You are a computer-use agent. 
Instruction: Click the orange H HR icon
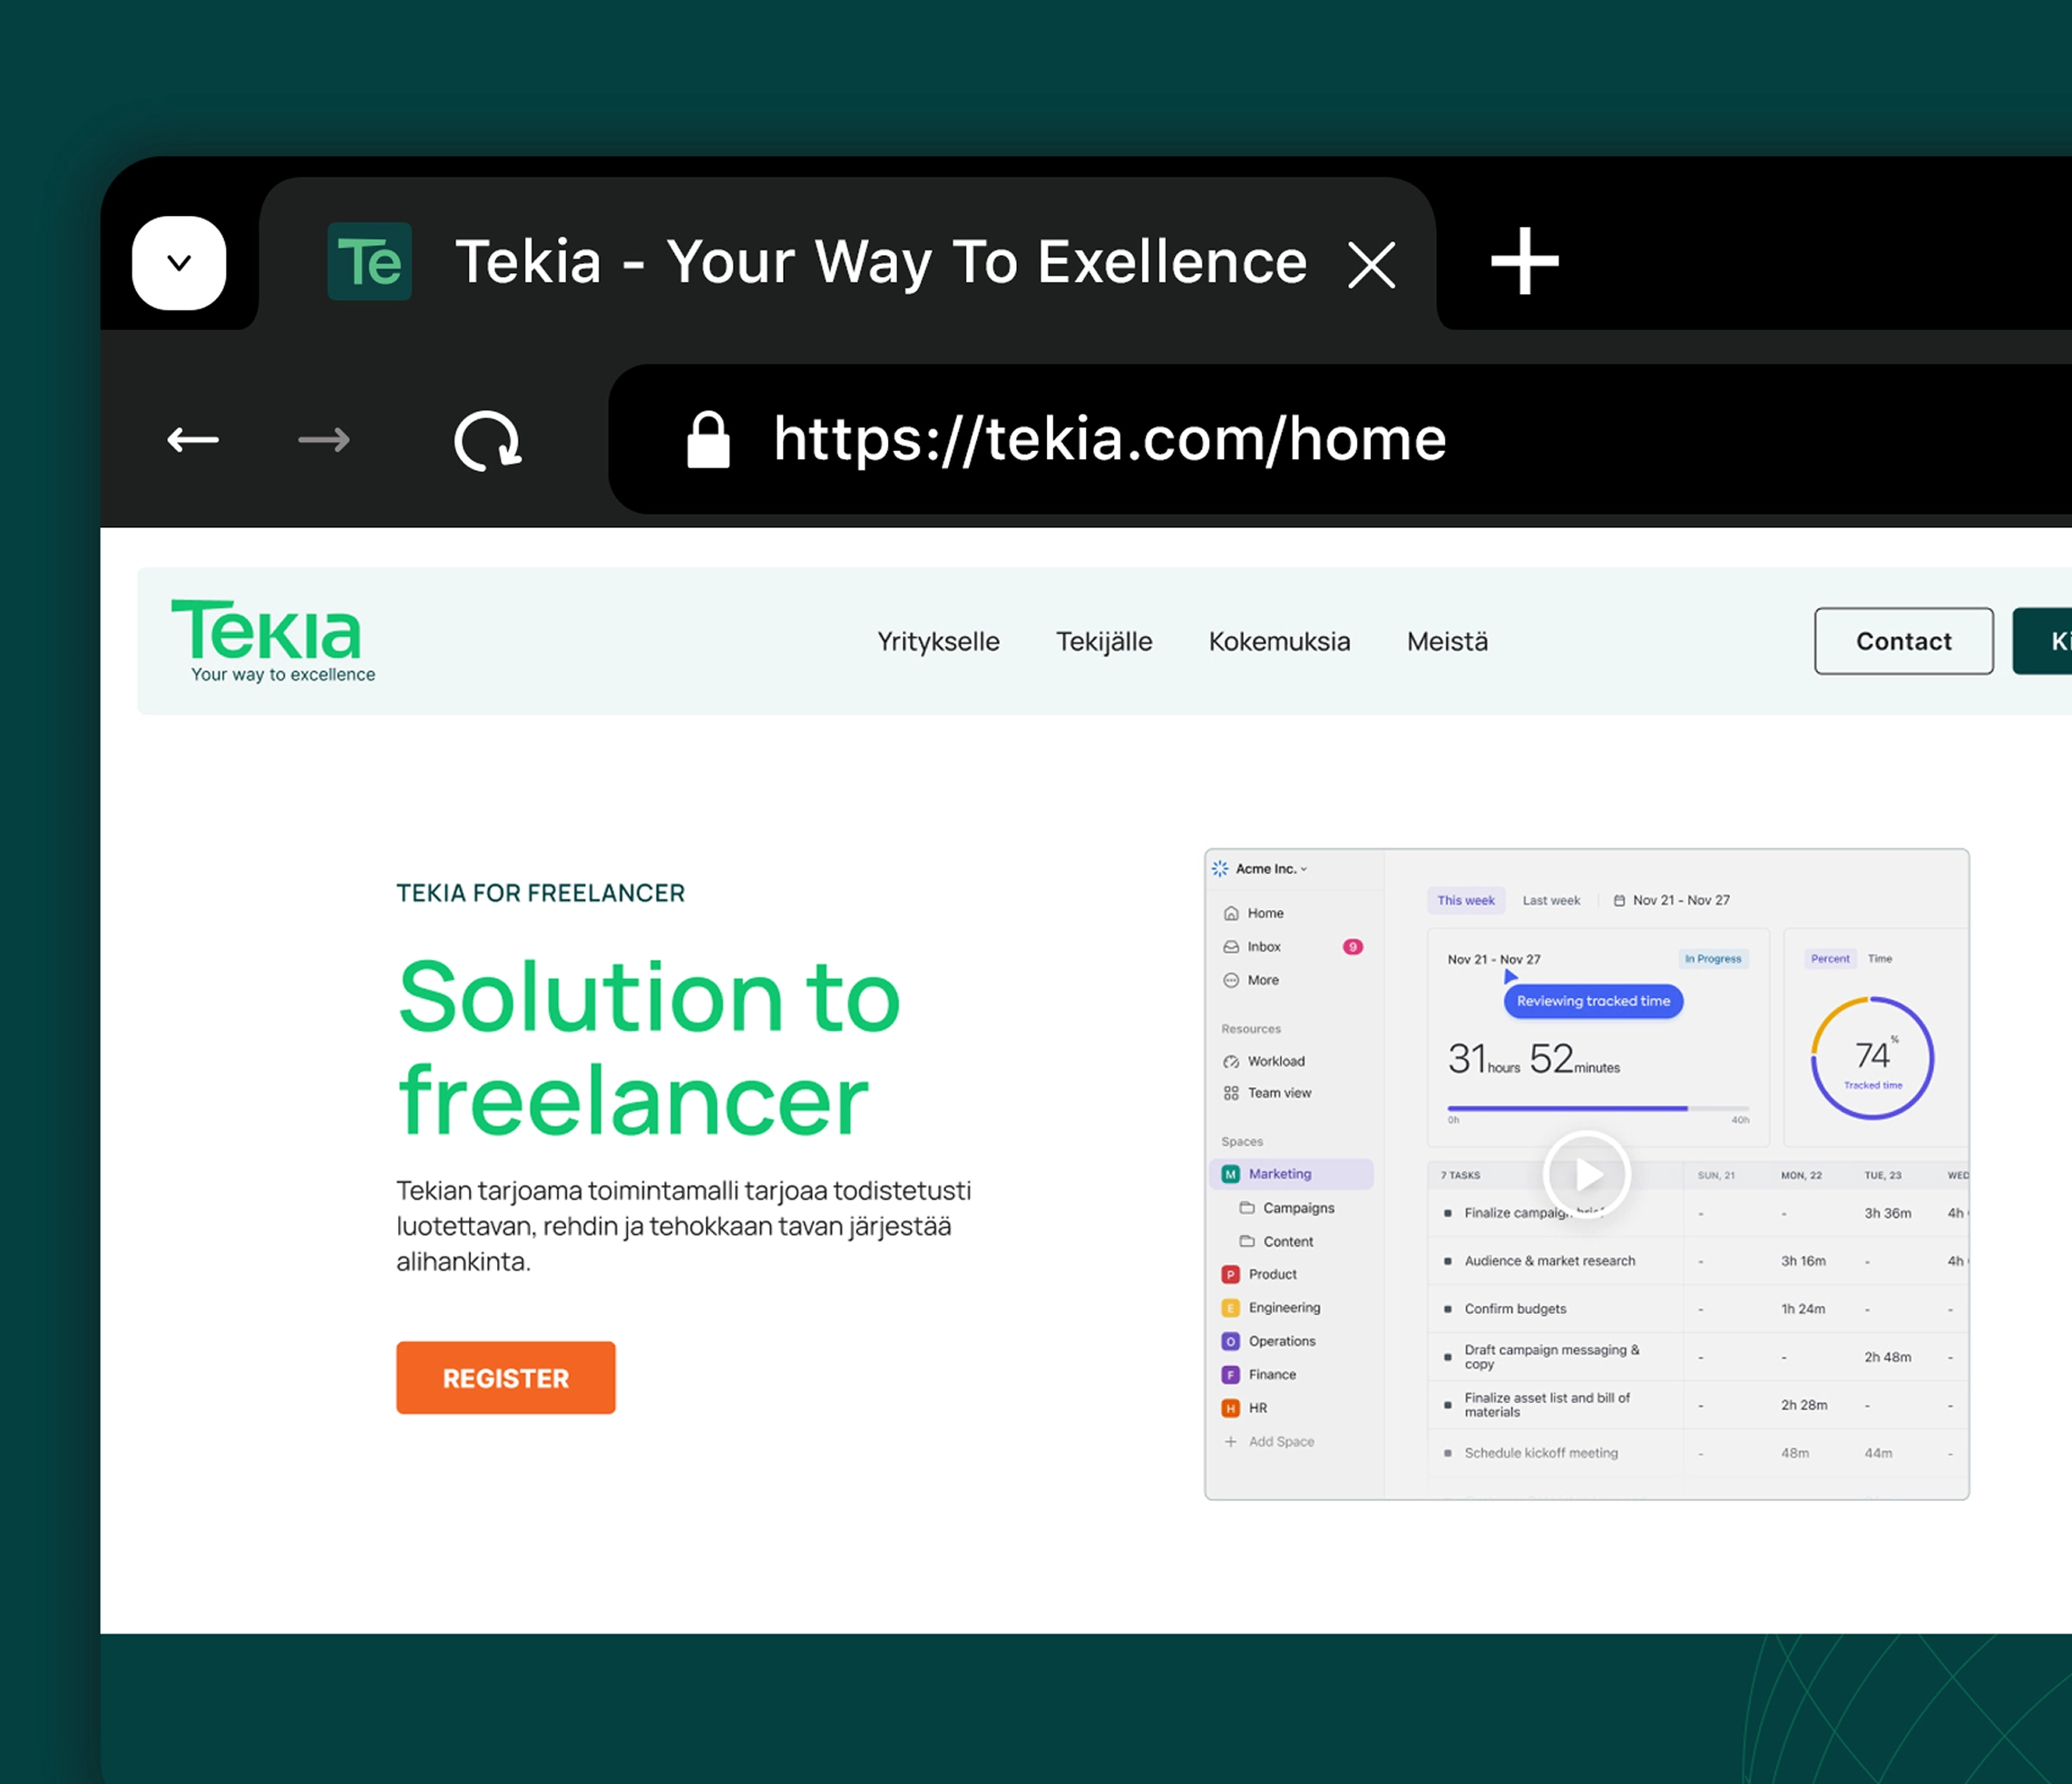[1231, 1408]
